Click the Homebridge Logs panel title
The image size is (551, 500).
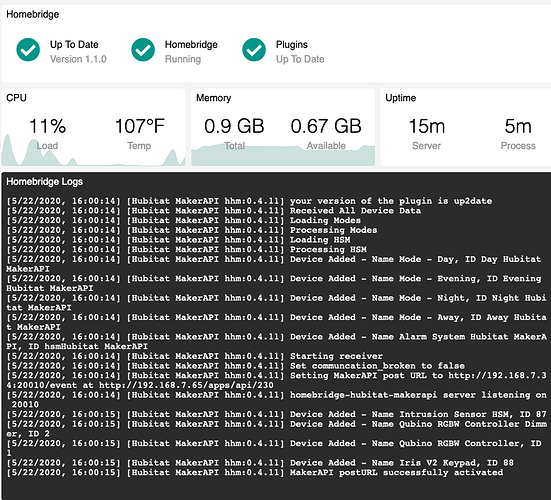(45, 182)
